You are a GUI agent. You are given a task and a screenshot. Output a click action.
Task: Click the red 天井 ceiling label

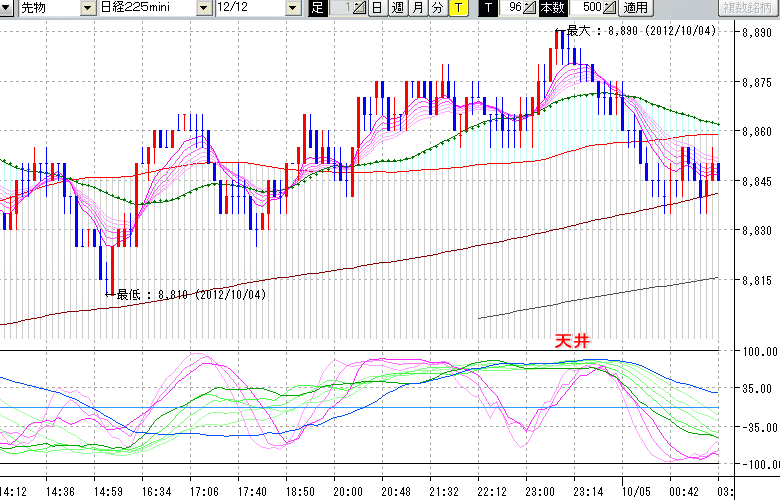(x=573, y=341)
